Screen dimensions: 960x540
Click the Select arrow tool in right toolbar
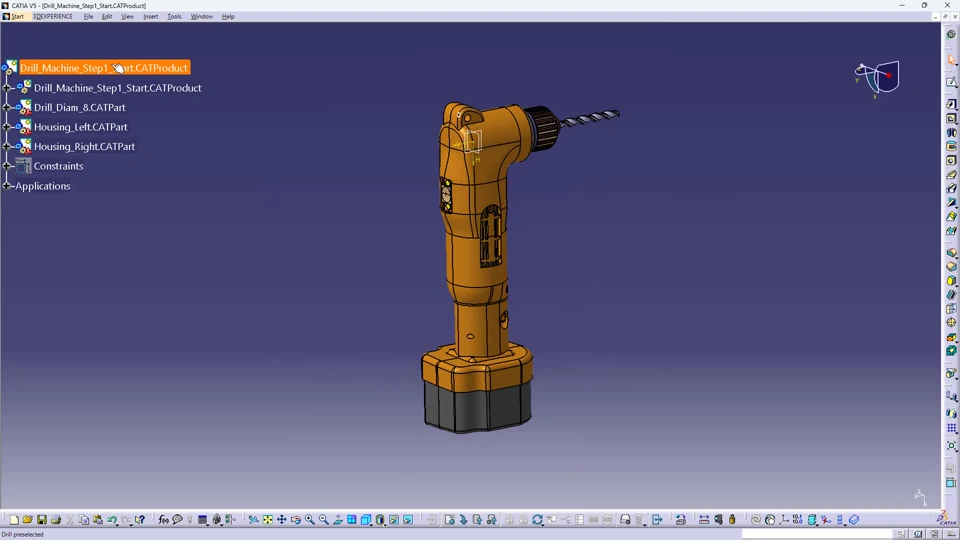click(951, 60)
